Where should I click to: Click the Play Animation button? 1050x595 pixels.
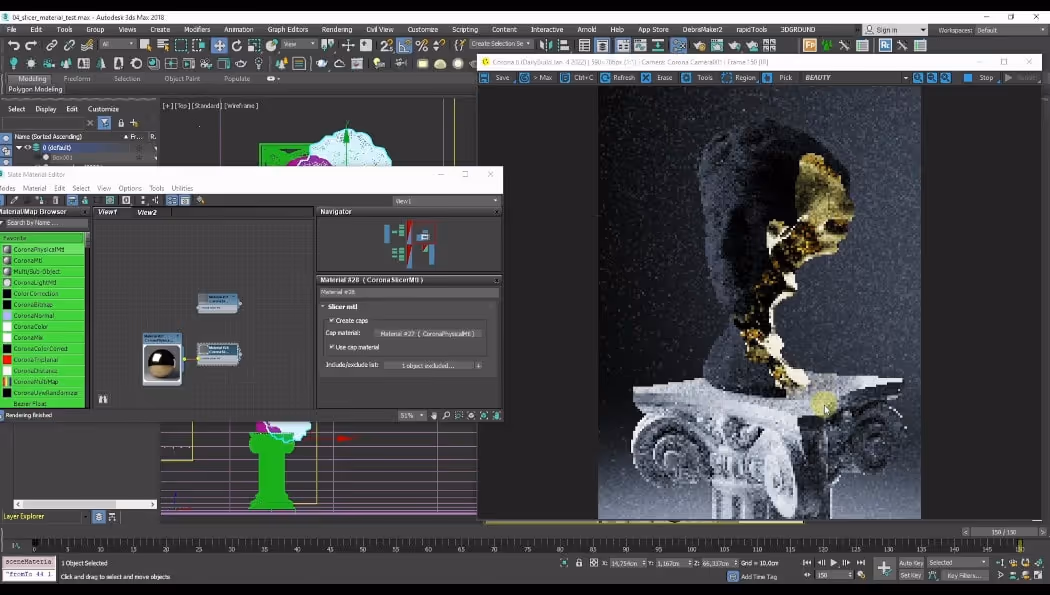click(834, 563)
